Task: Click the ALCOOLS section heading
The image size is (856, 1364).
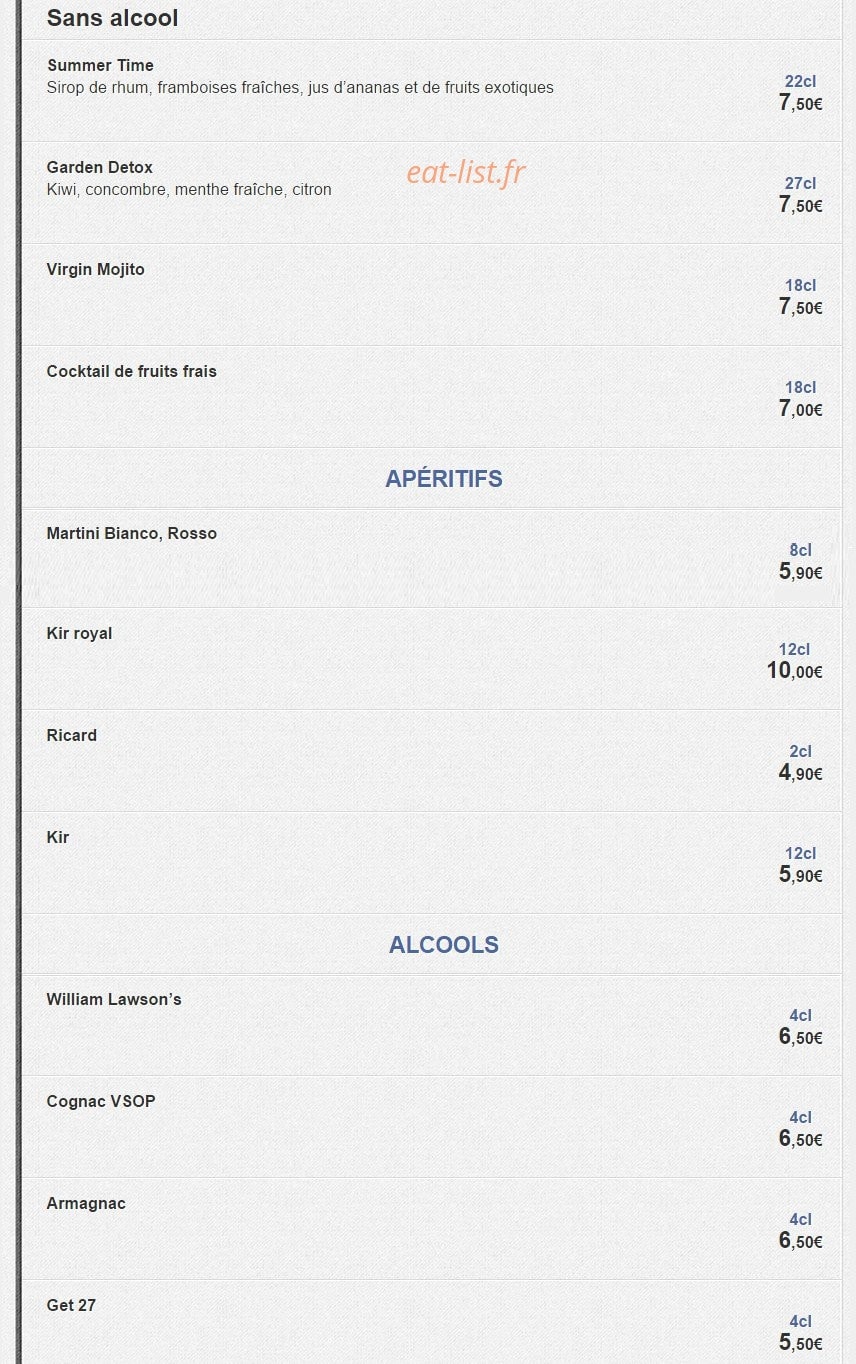Action: [444, 945]
